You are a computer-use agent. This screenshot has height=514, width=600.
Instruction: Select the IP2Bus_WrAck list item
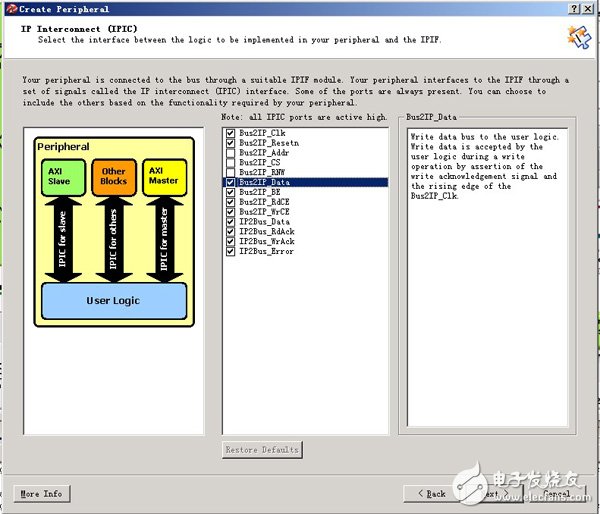(263, 241)
